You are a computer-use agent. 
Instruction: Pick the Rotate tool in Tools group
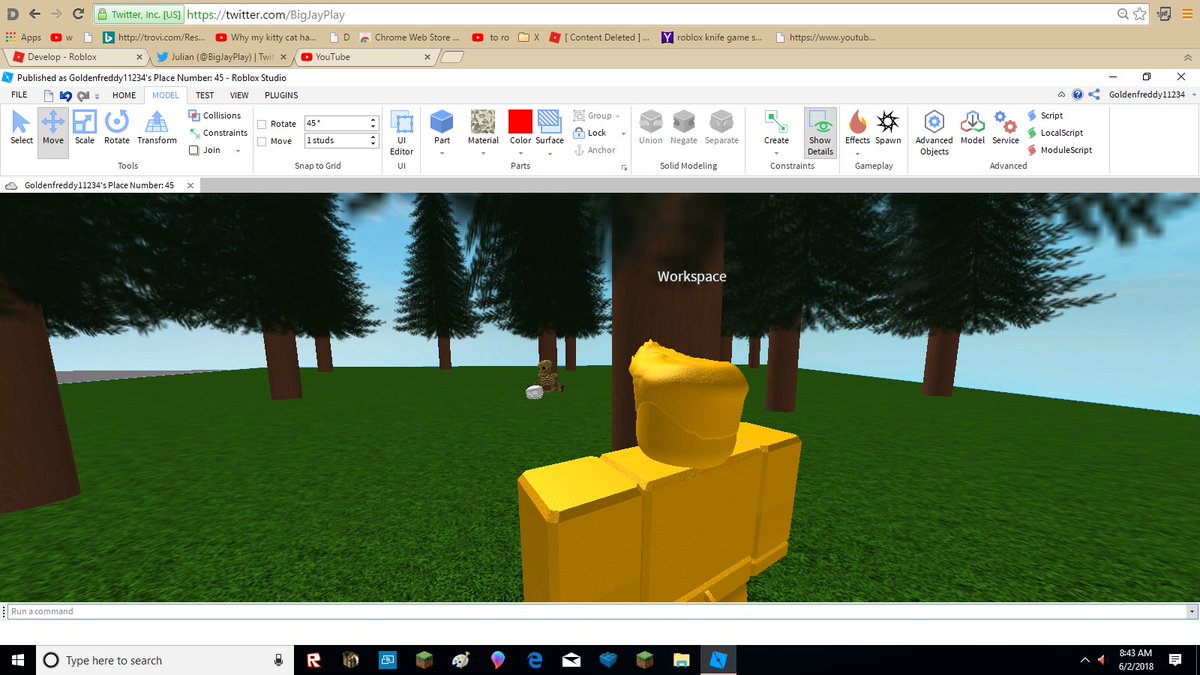(x=117, y=128)
